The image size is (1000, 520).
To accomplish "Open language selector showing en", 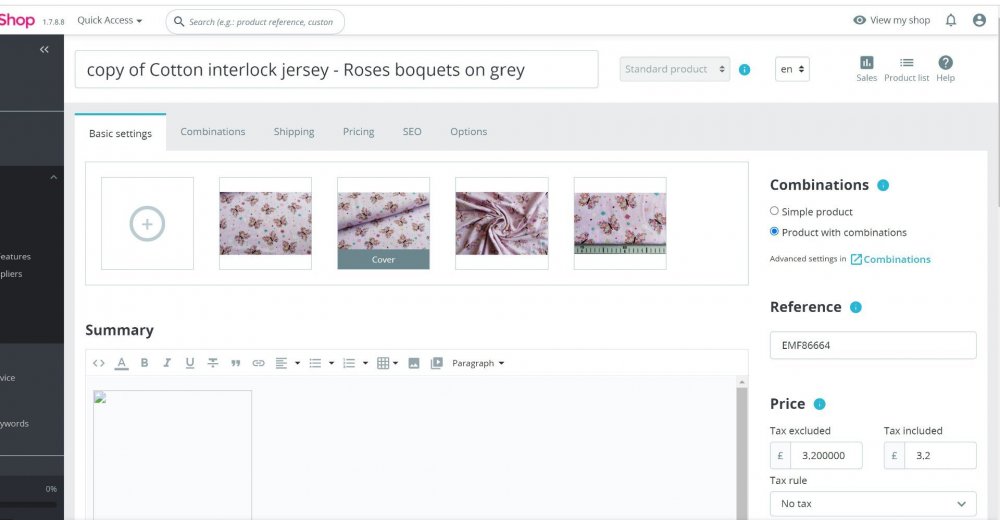I will click(792, 69).
